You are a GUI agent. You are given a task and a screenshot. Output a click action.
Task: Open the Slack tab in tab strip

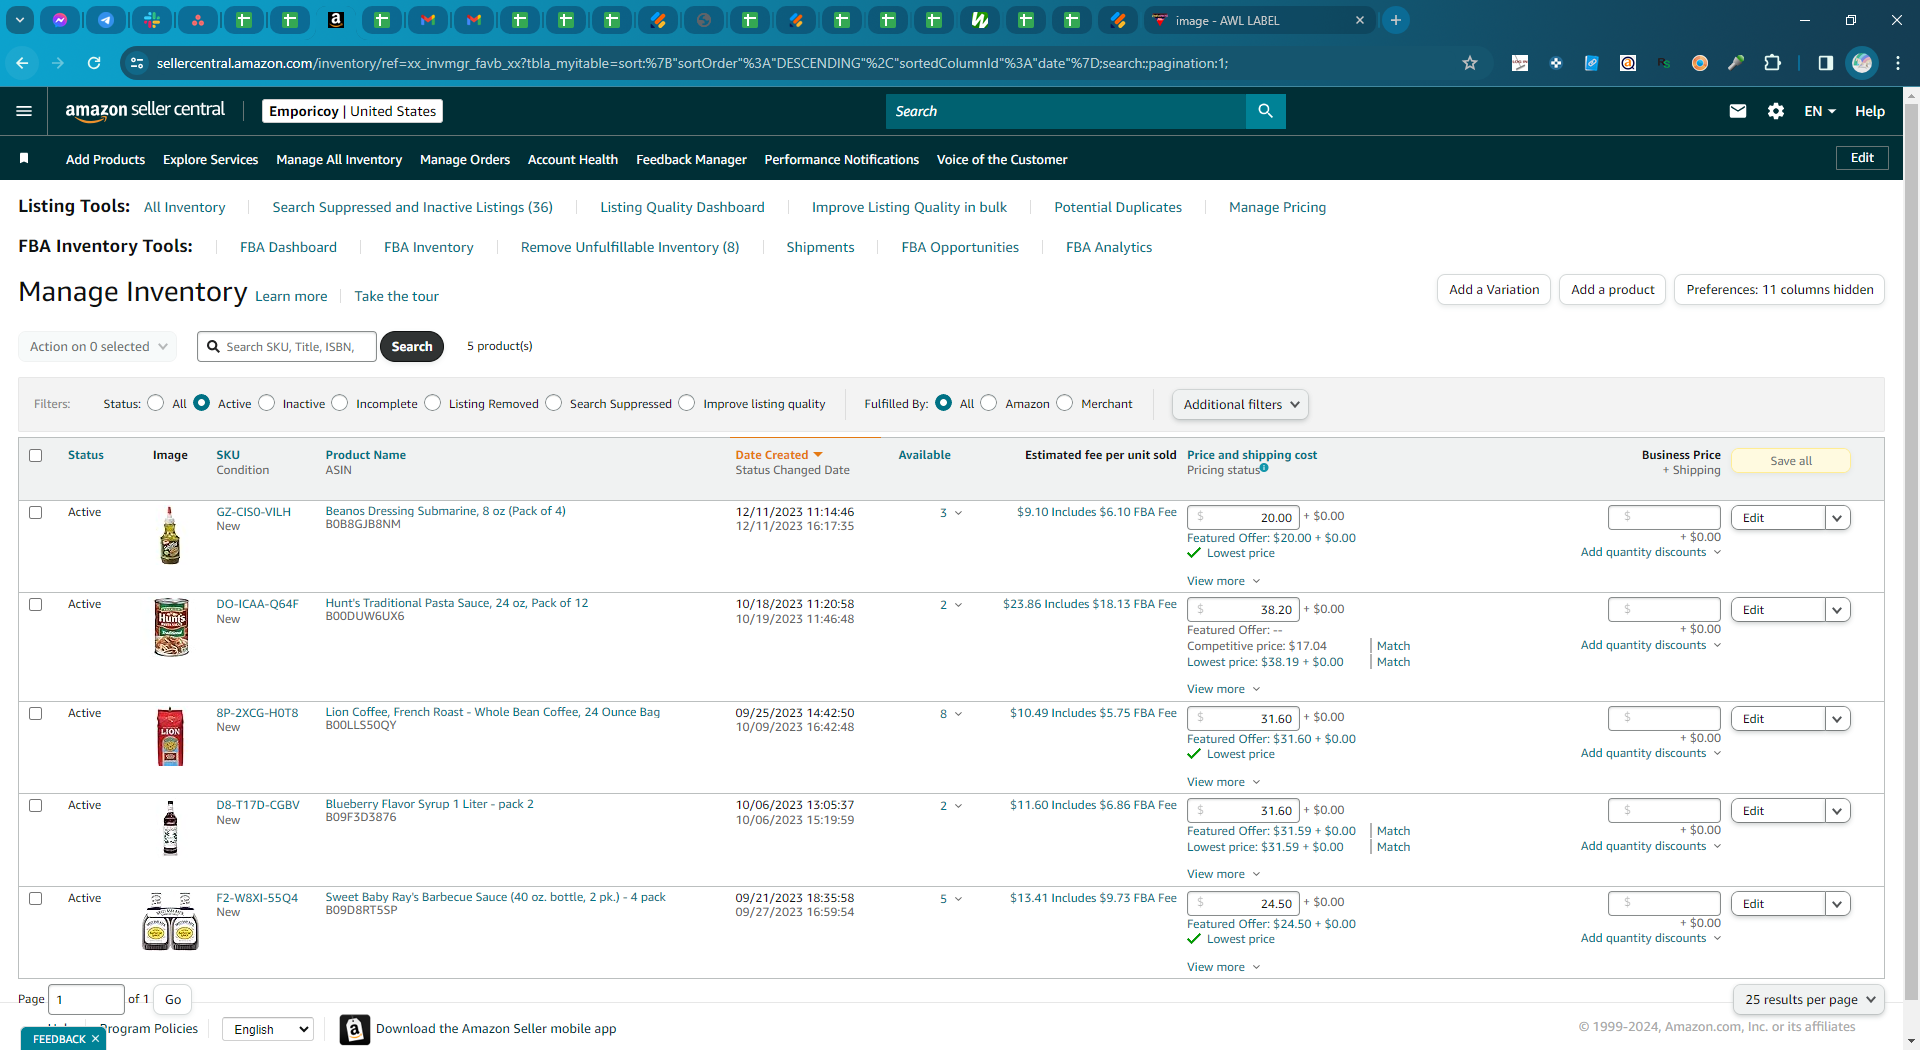click(152, 20)
